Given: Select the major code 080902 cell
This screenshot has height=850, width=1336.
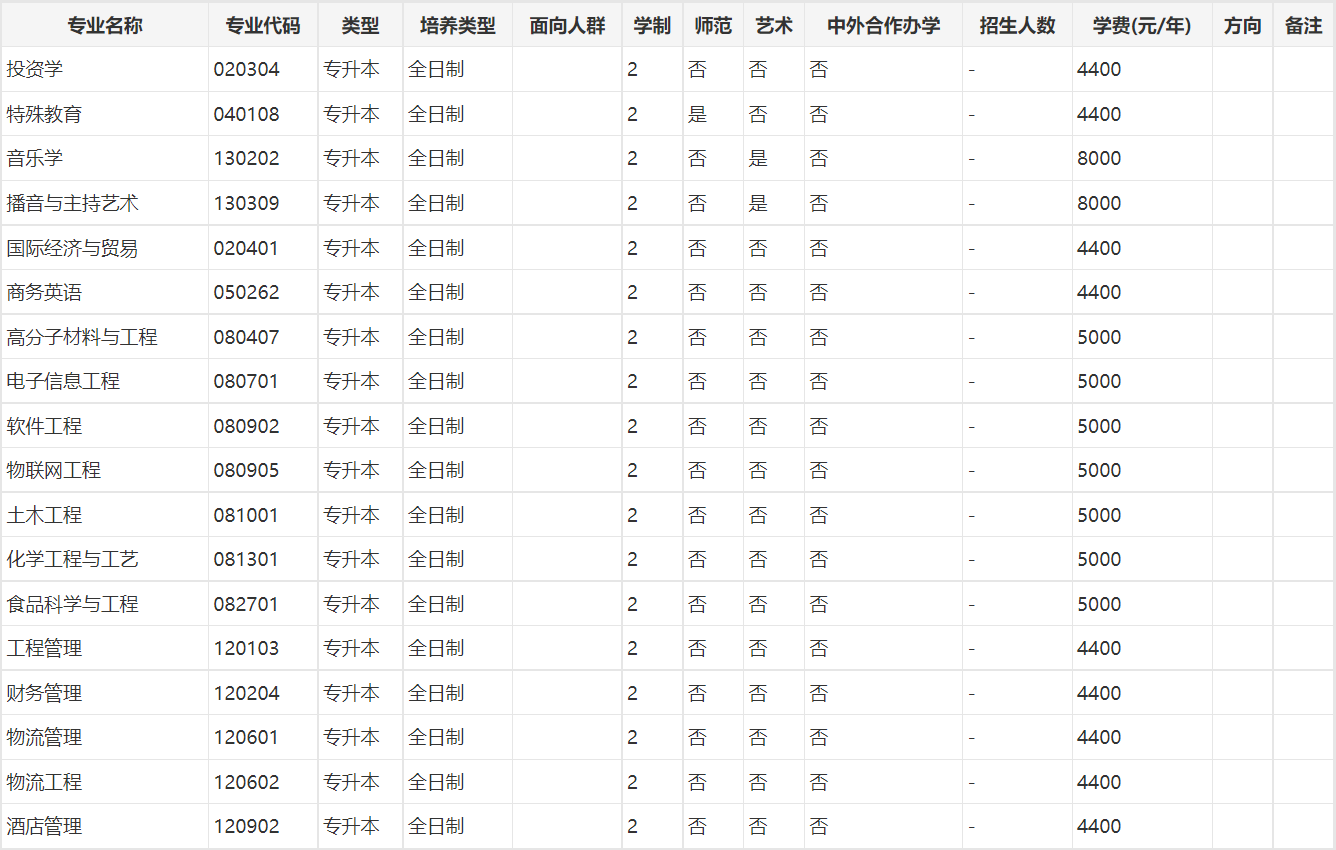Looking at the screenshot, I should [246, 427].
